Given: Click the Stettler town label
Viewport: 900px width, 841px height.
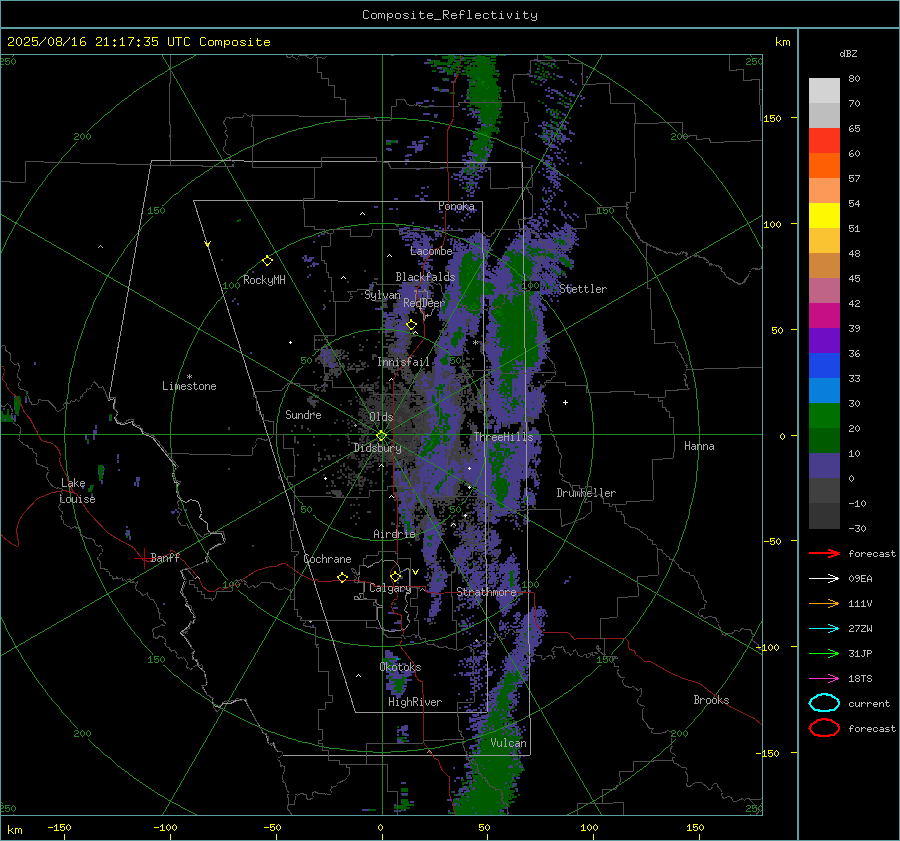Looking at the screenshot, I should [x=583, y=289].
